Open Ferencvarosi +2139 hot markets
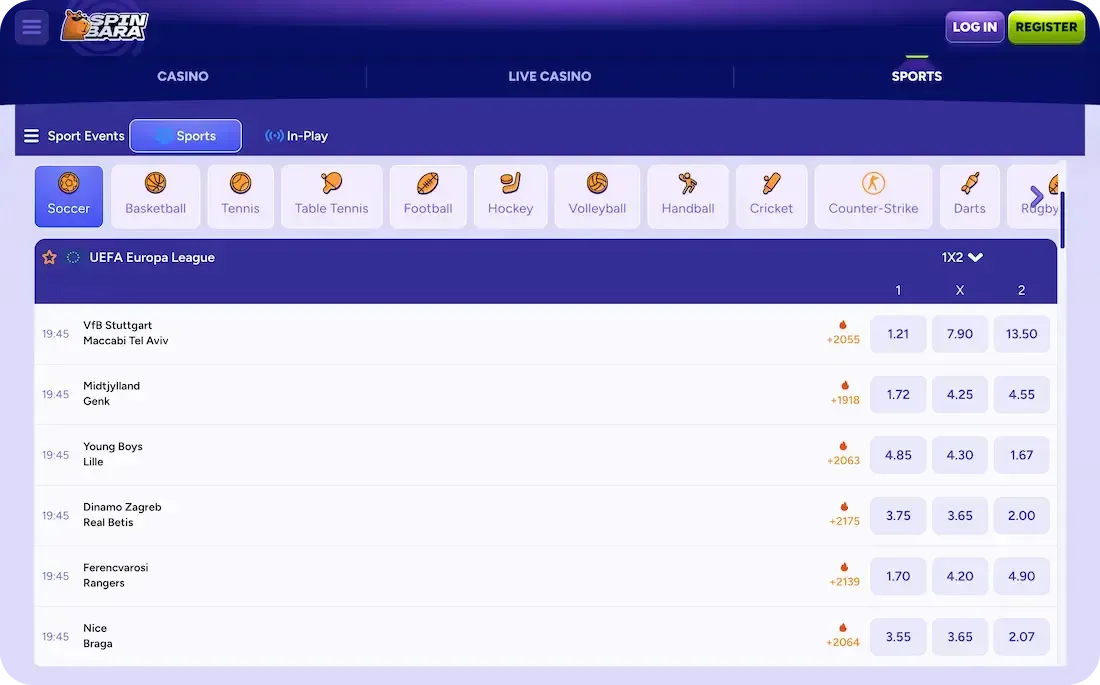The height and width of the screenshot is (685, 1100). point(844,576)
